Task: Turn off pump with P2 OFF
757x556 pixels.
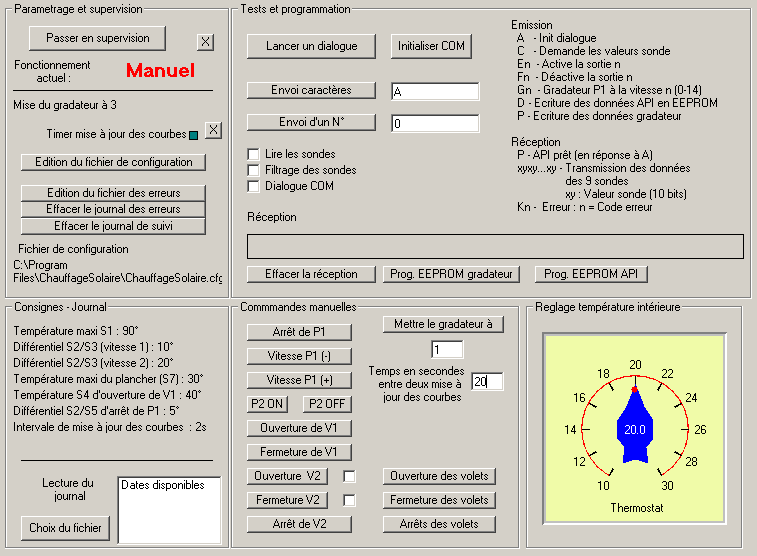Action: (327, 404)
